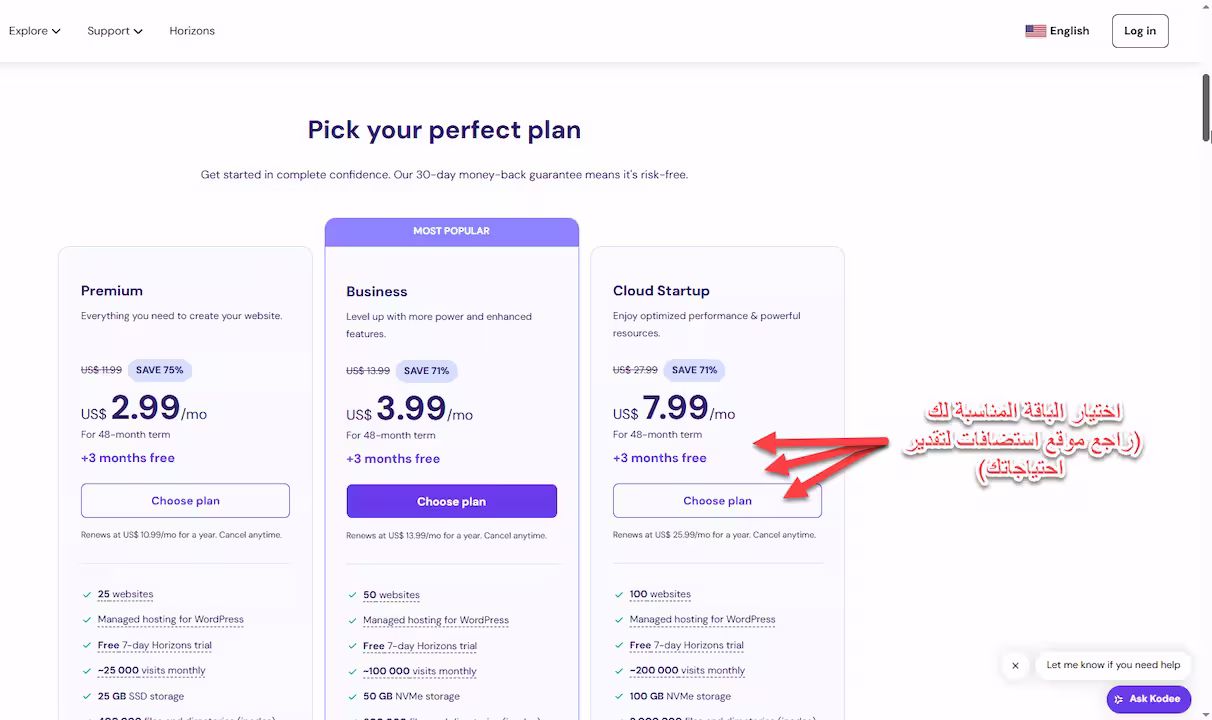Click the SAVE 75% badge on Premium
The height and width of the screenshot is (720, 1212).
[x=160, y=370]
